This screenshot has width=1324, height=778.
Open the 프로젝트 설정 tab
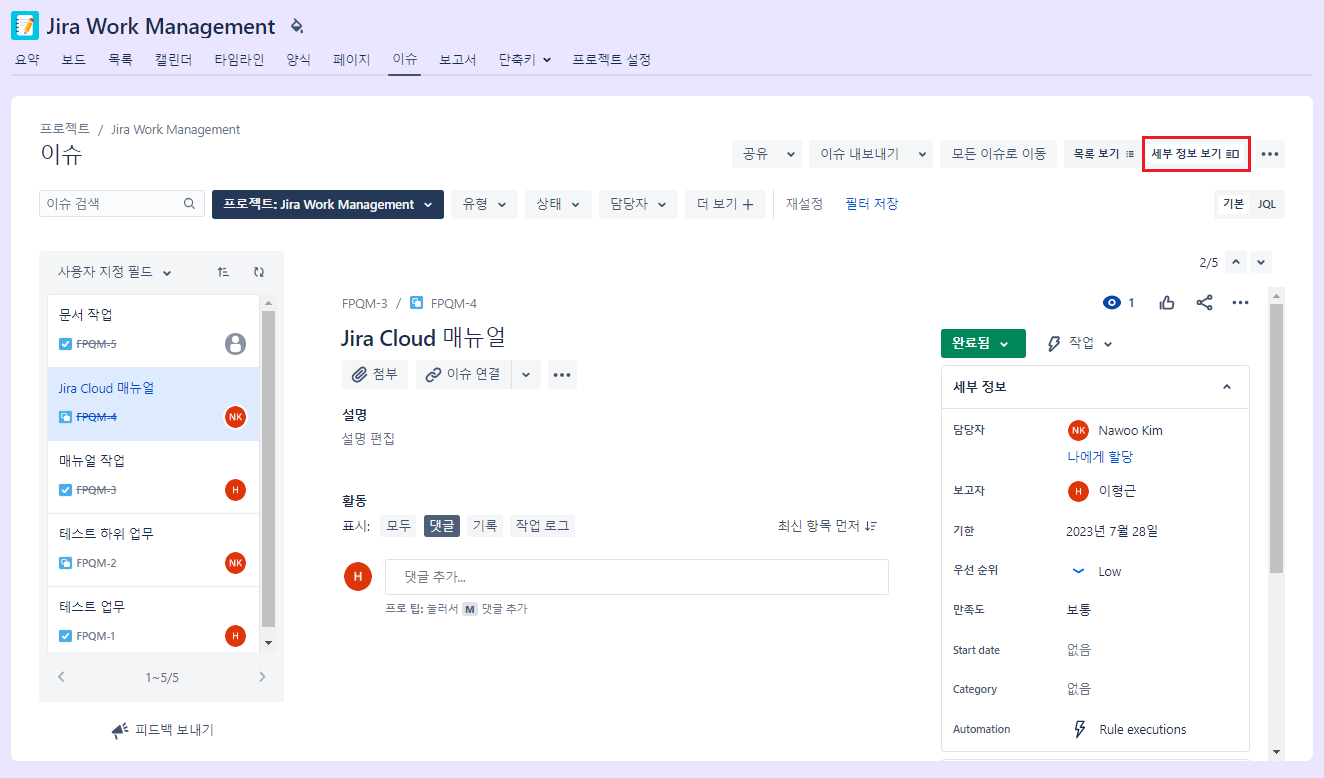611,60
